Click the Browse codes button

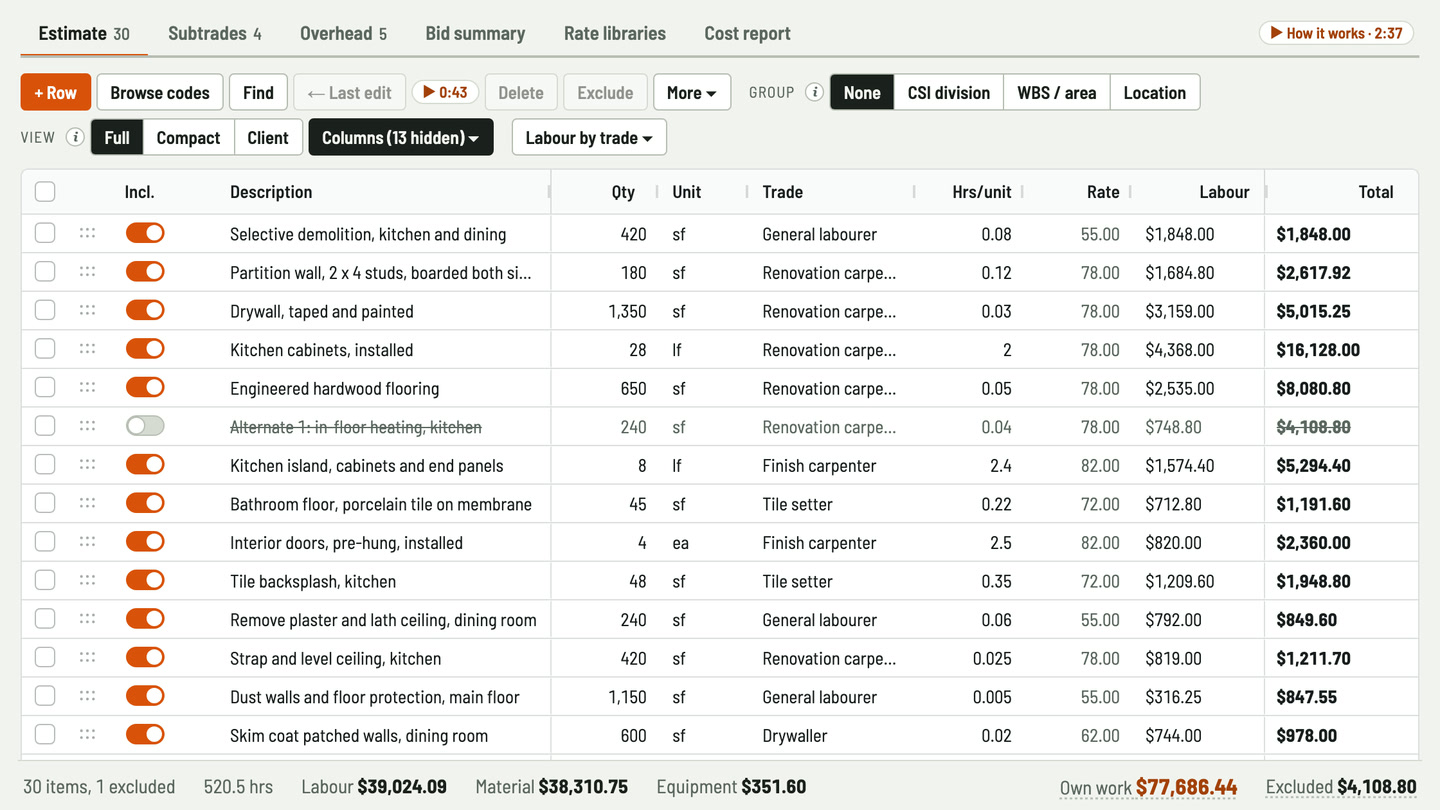coord(160,92)
